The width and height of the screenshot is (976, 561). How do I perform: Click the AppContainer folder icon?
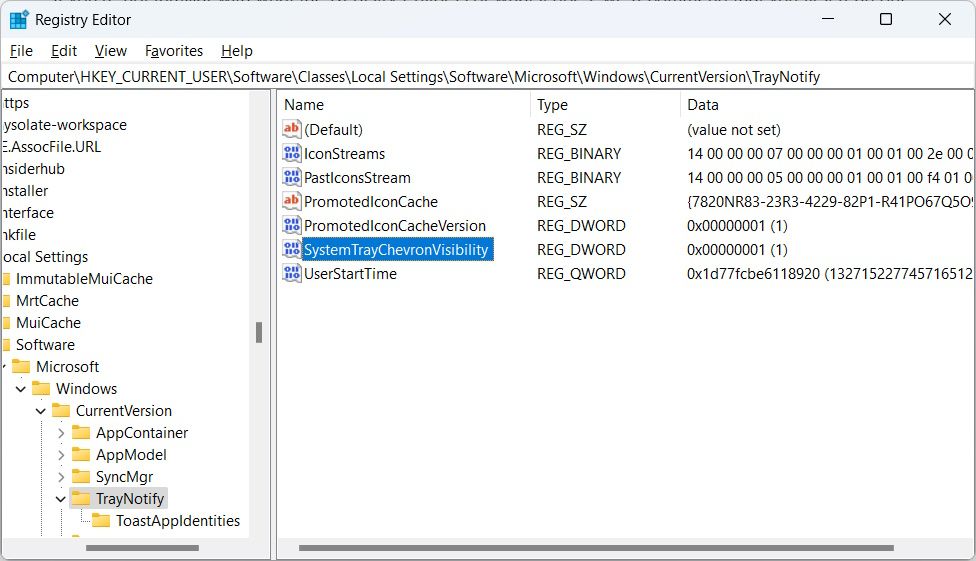(81, 432)
